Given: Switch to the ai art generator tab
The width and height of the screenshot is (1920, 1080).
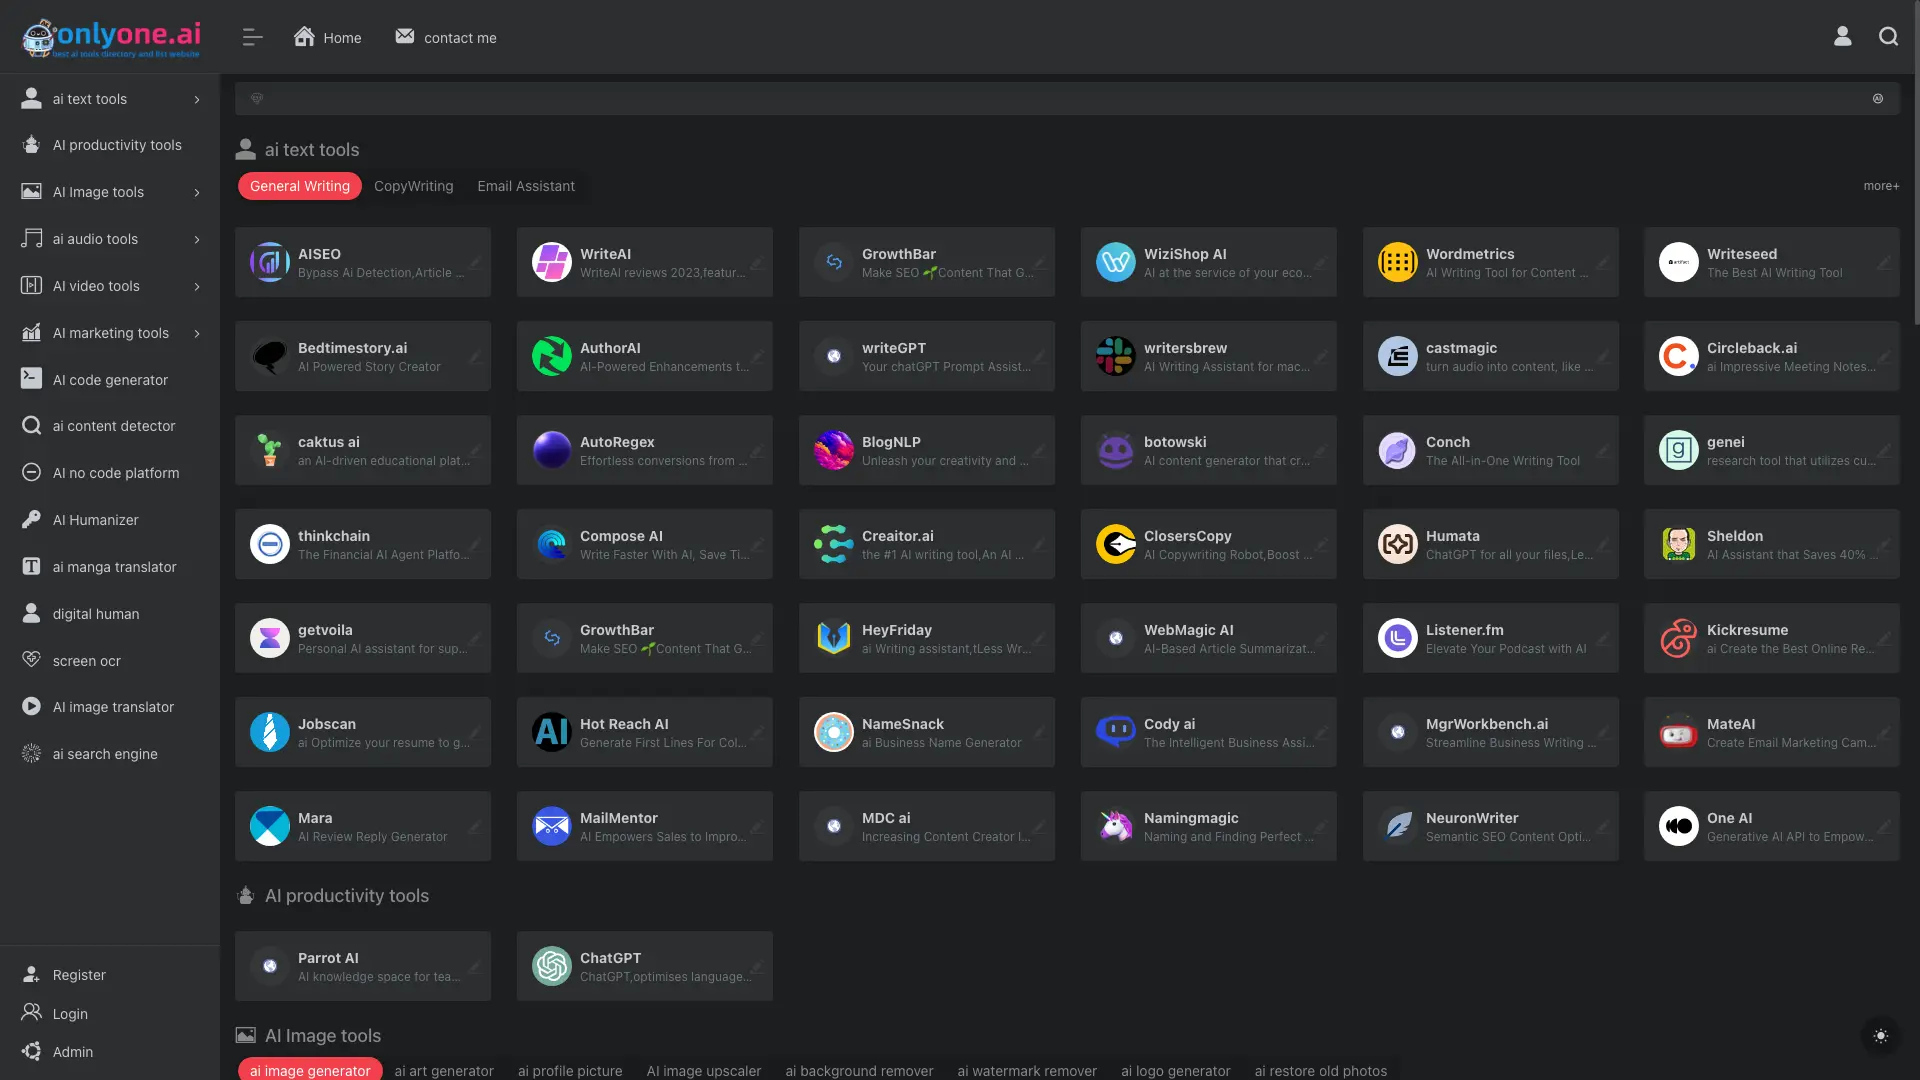Looking at the screenshot, I should pos(444,1070).
